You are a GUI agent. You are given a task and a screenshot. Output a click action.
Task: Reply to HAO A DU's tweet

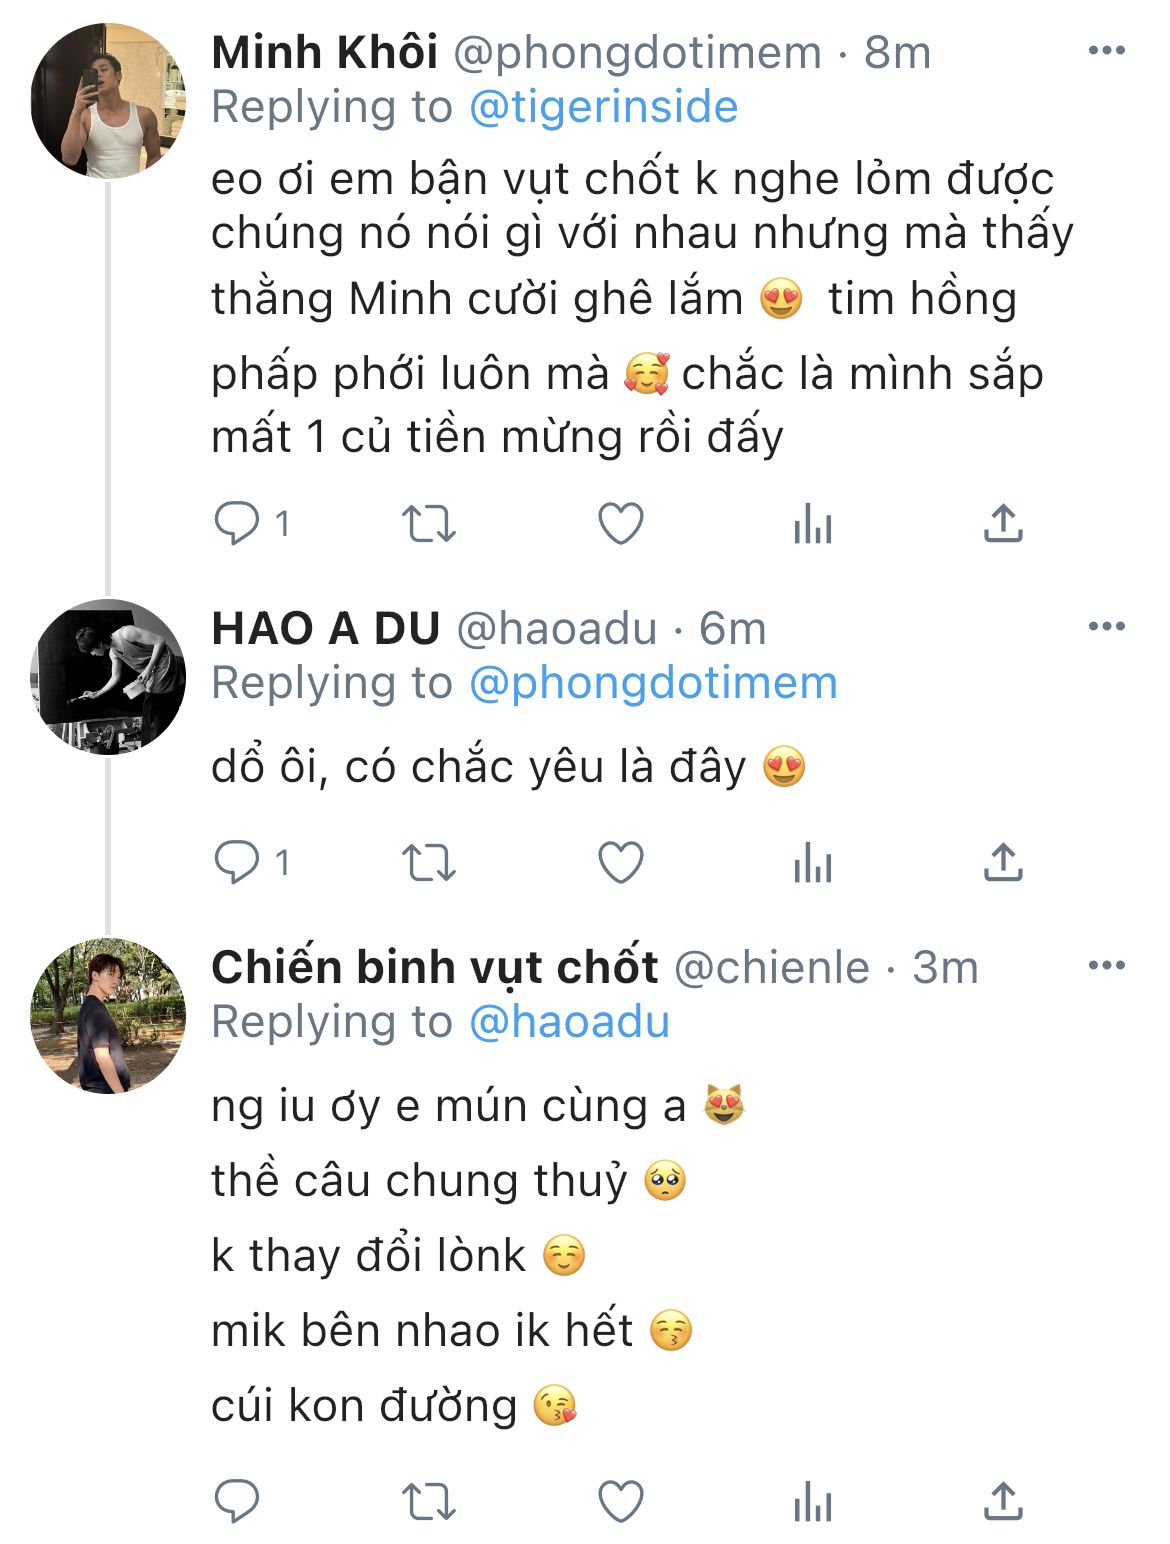238,862
